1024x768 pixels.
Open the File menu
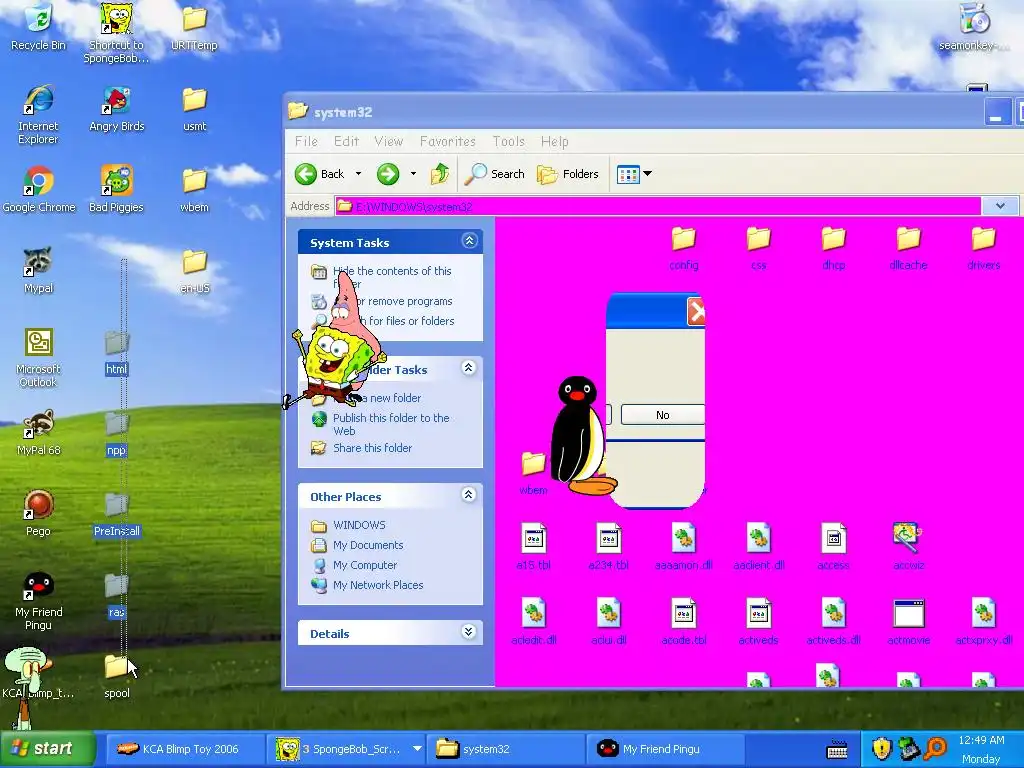pos(306,141)
